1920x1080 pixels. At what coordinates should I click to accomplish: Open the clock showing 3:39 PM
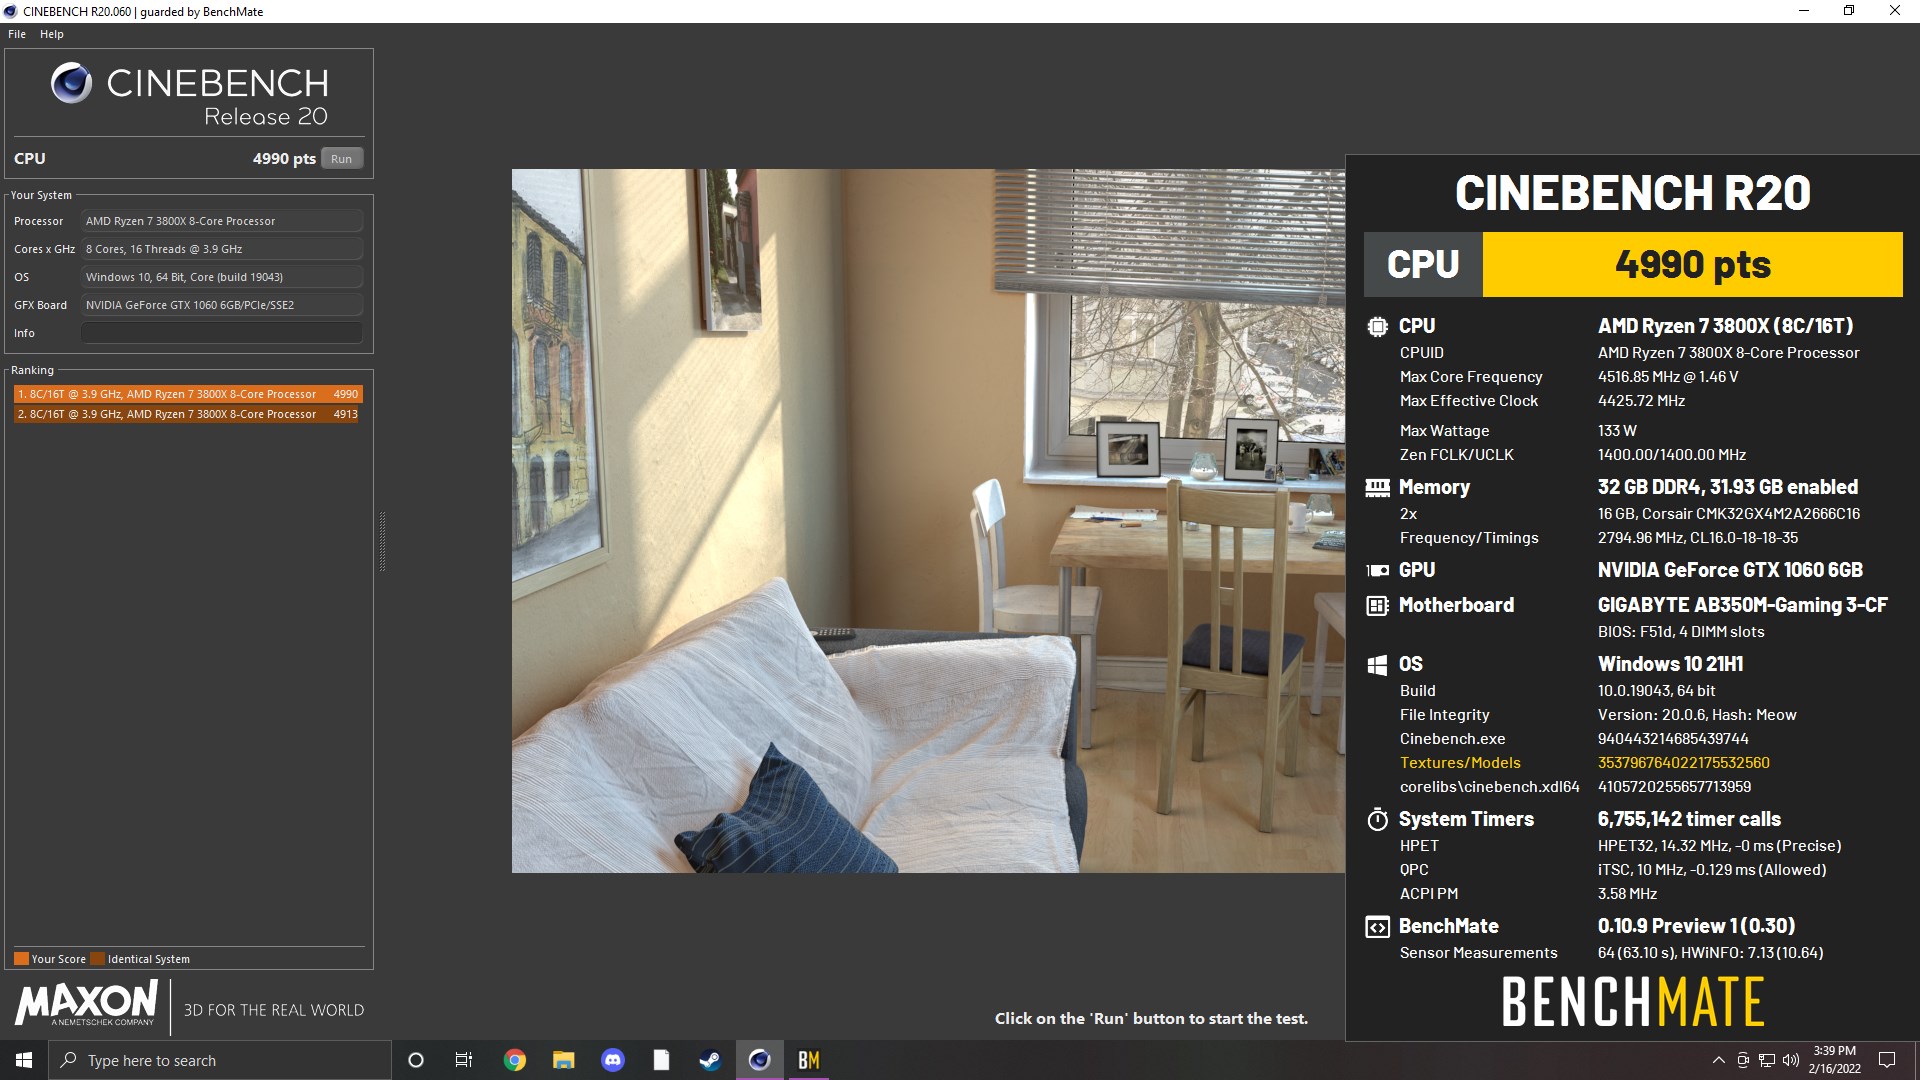click(x=1834, y=1060)
